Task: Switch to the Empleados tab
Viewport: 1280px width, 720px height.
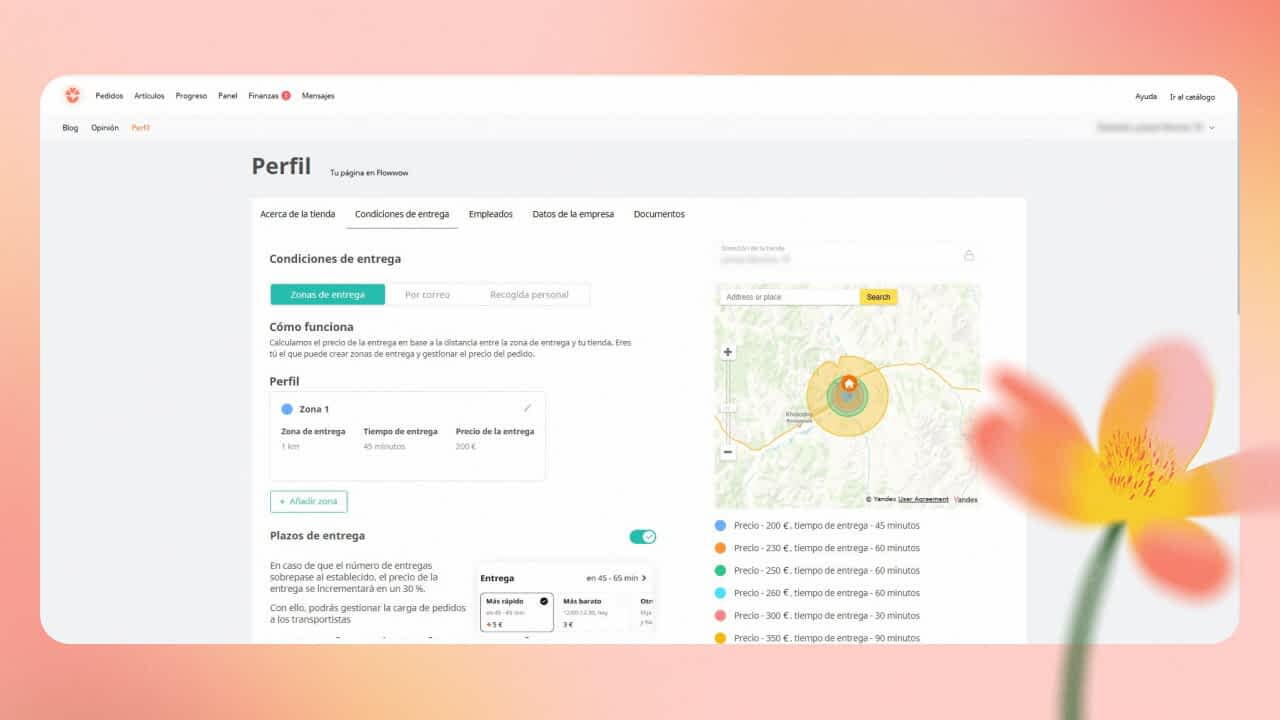Action: (490, 214)
